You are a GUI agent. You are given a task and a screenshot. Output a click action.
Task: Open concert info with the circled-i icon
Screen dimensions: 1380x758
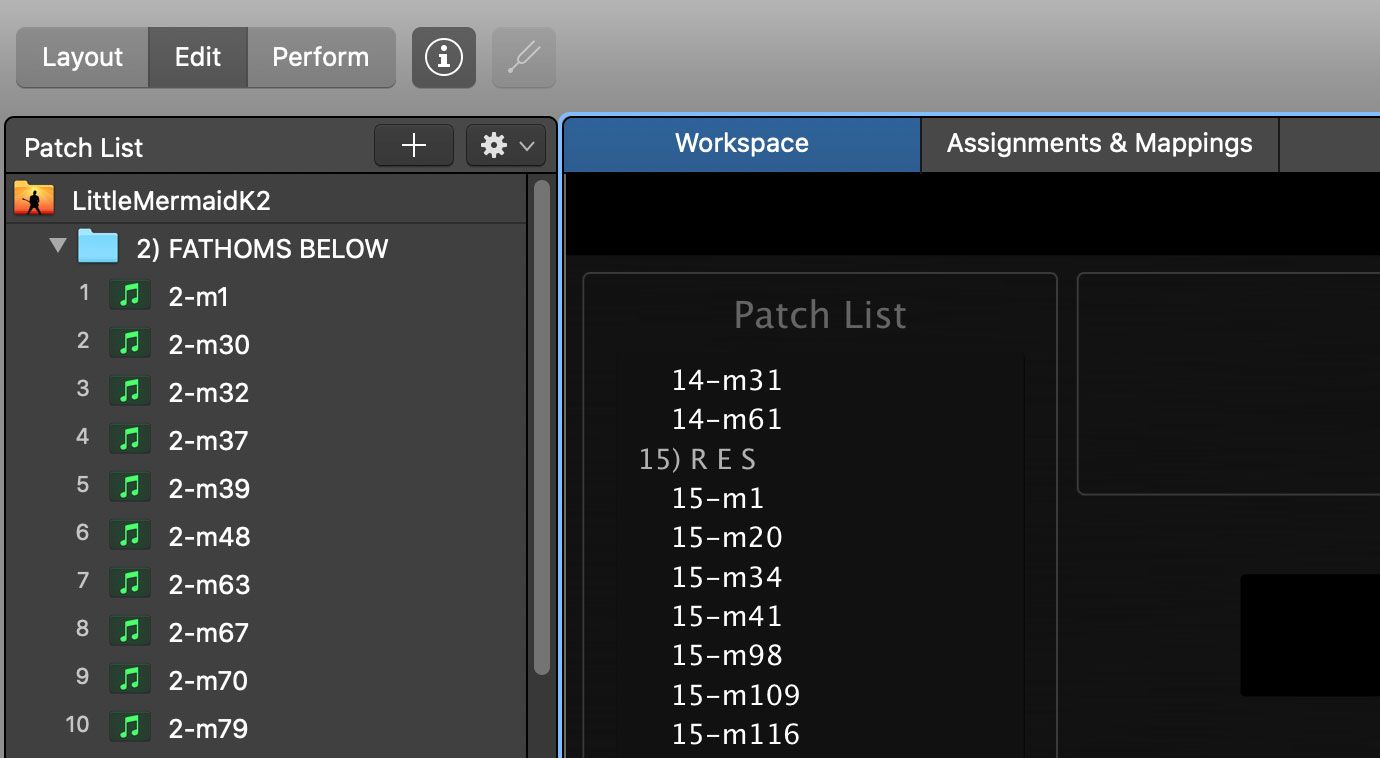click(443, 57)
